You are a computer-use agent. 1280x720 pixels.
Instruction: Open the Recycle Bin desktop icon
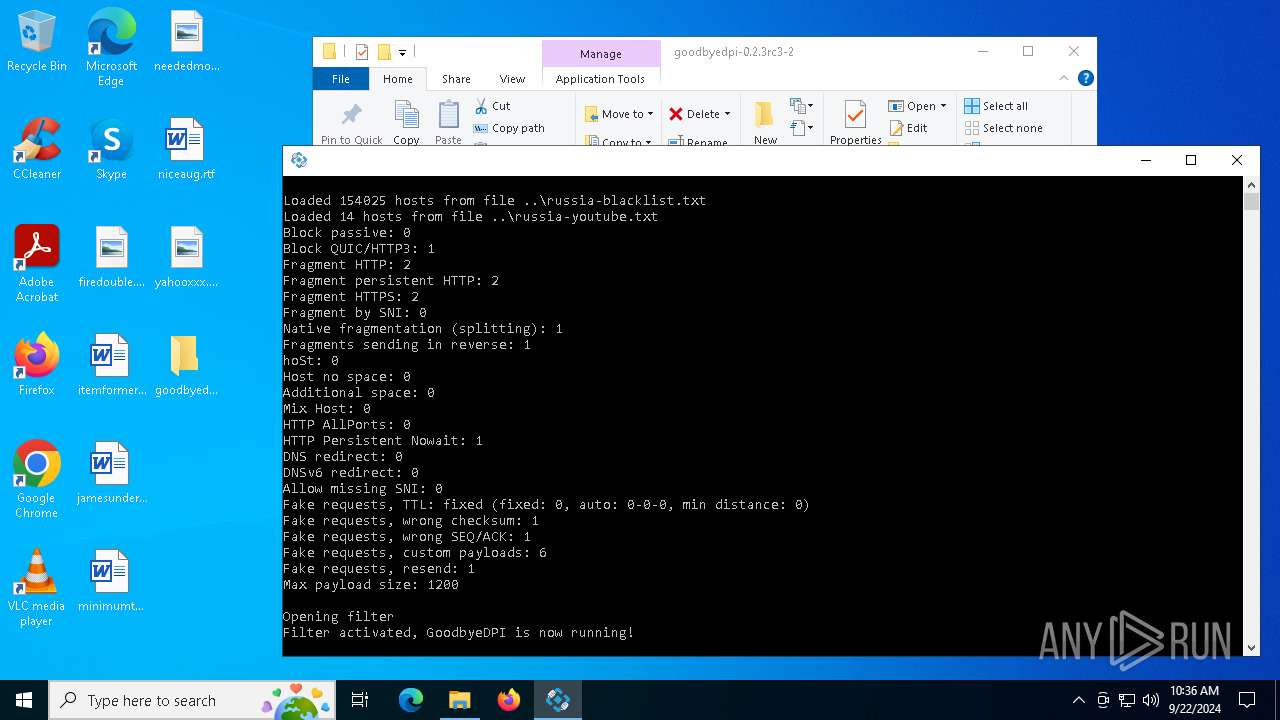(37, 42)
